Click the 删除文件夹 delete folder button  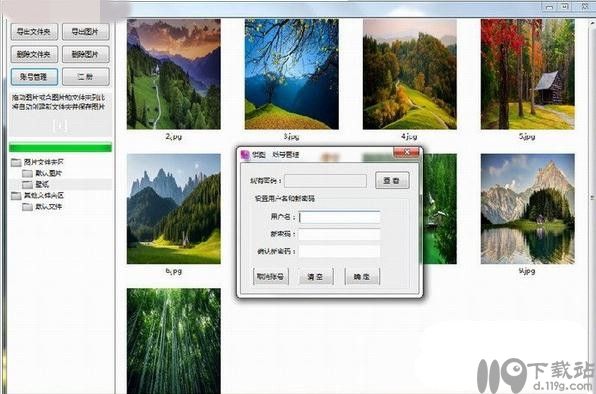click(x=34, y=54)
